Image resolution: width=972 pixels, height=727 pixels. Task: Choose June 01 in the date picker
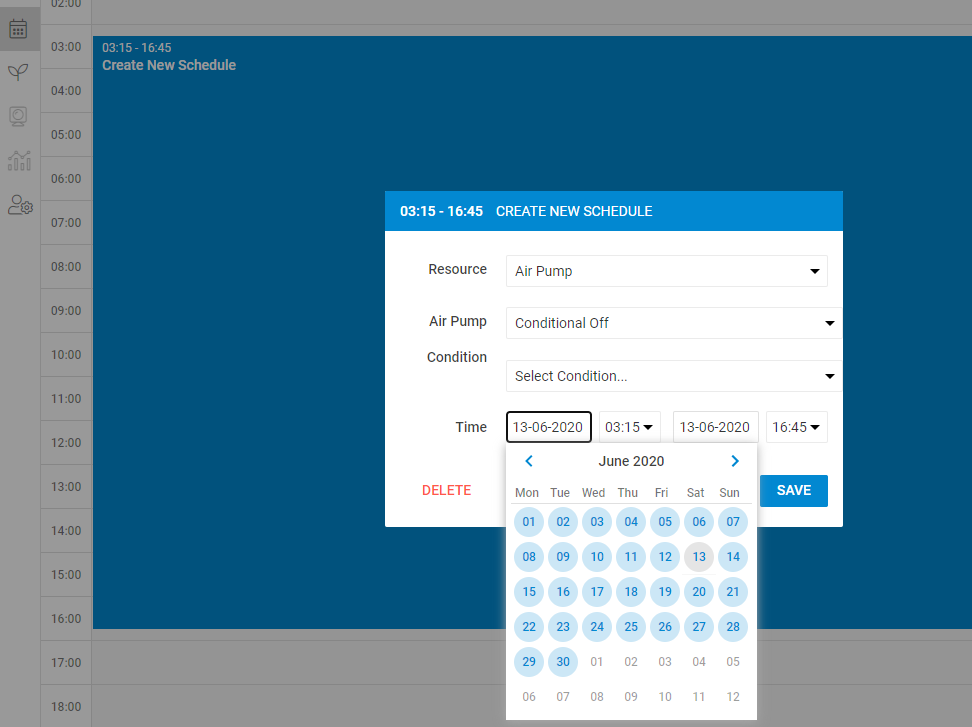pyautogui.click(x=529, y=522)
